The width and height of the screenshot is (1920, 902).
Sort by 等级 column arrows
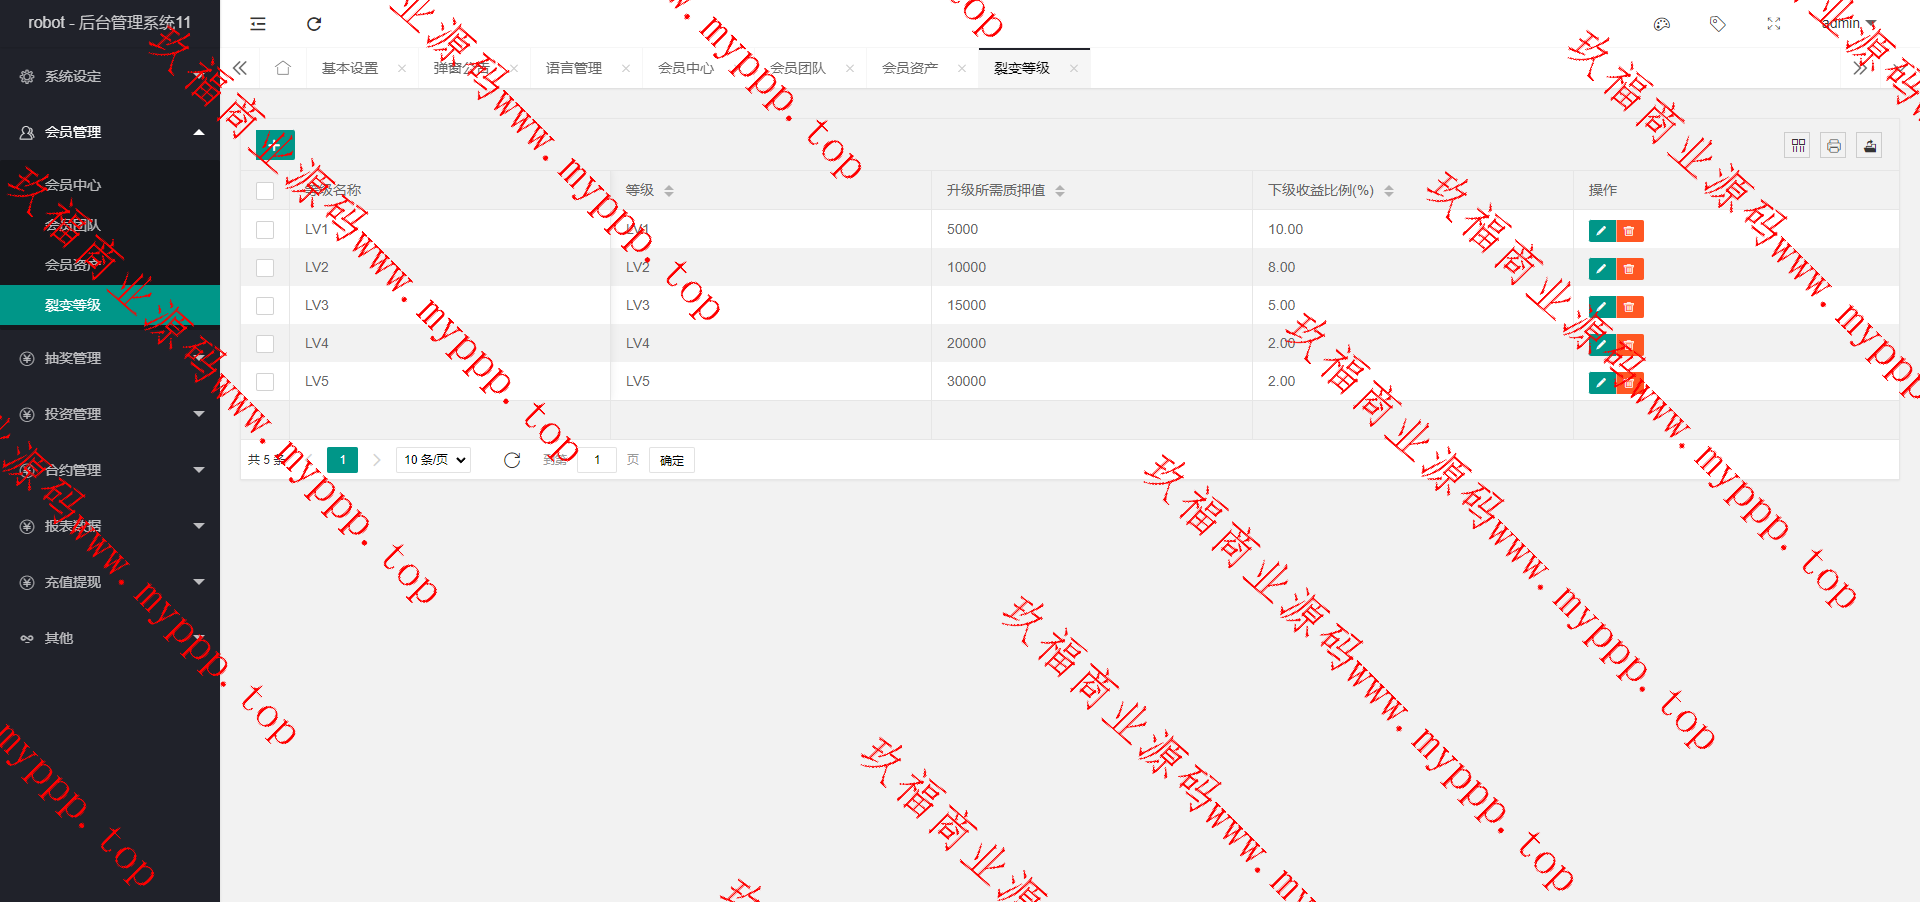[x=669, y=191]
